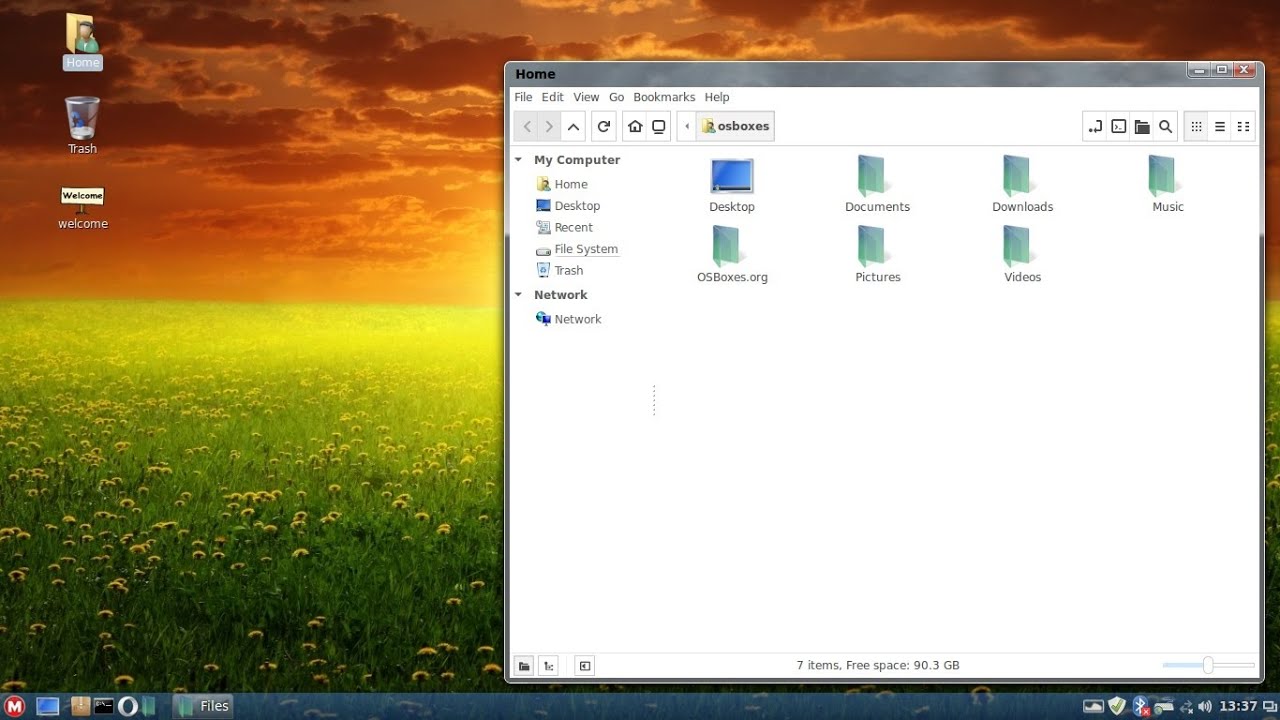
Task: Open the Go menu
Action: (x=616, y=97)
